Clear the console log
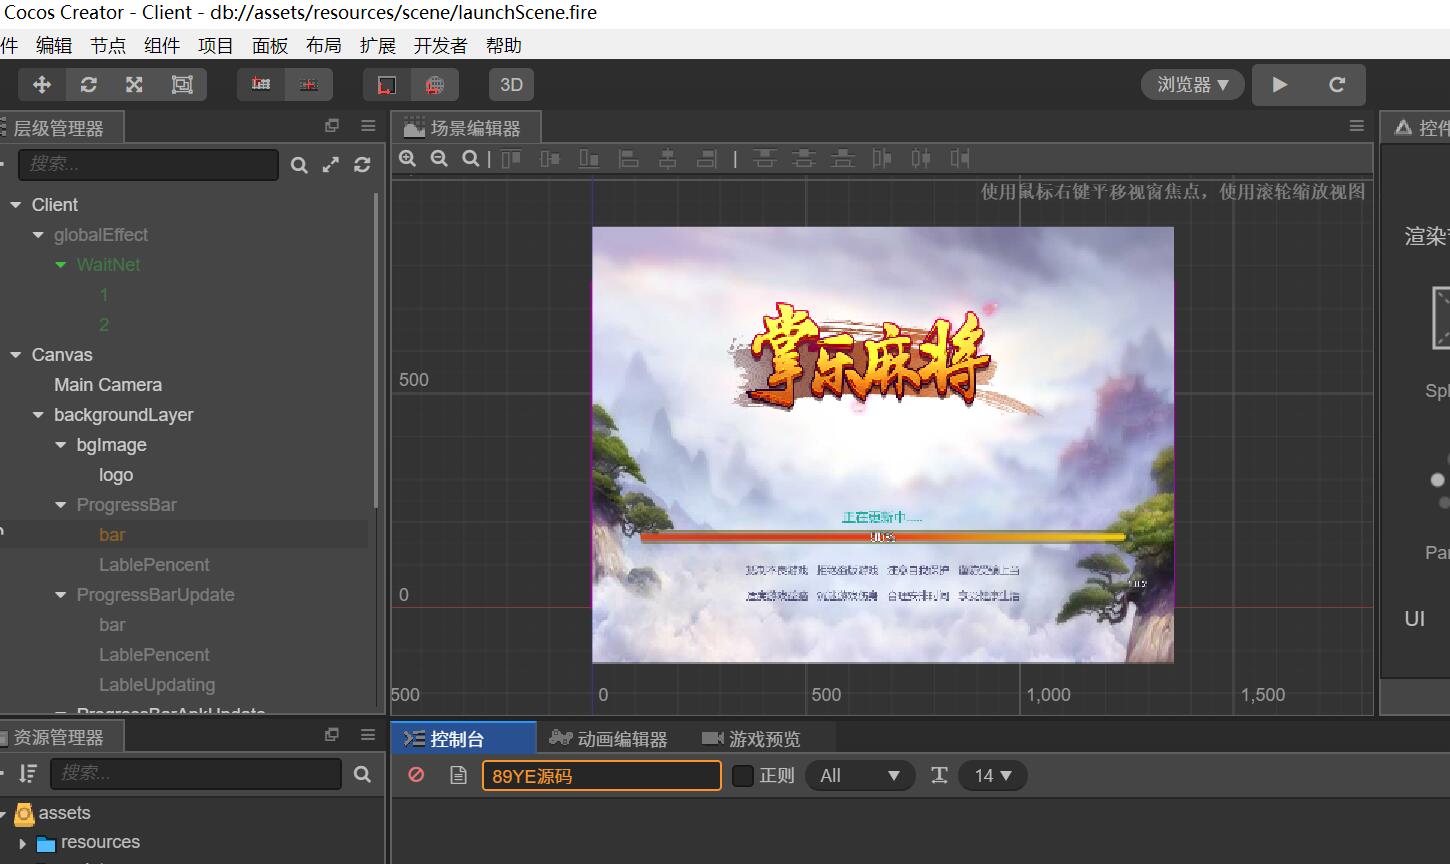Viewport: 1450px width, 864px height. click(417, 775)
